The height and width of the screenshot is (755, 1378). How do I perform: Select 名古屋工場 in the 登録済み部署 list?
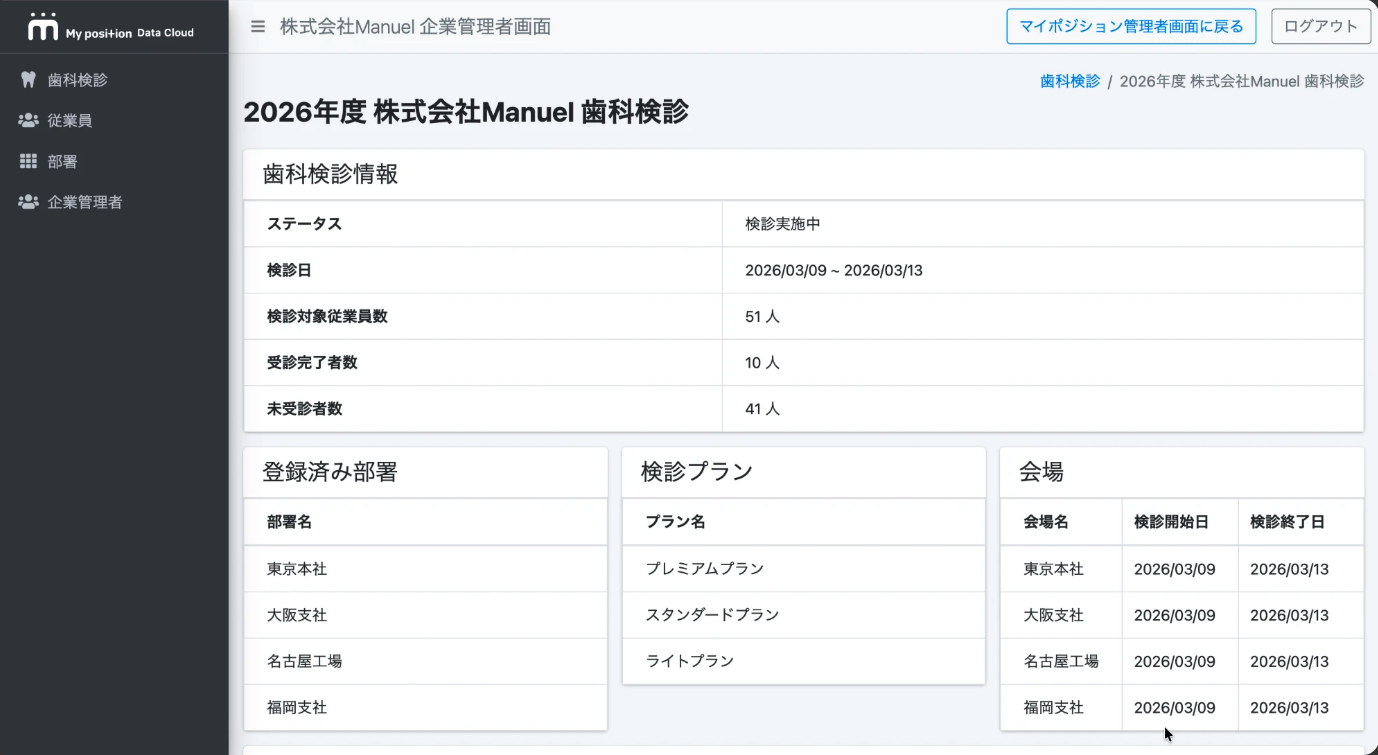pyautogui.click(x=425, y=661)
